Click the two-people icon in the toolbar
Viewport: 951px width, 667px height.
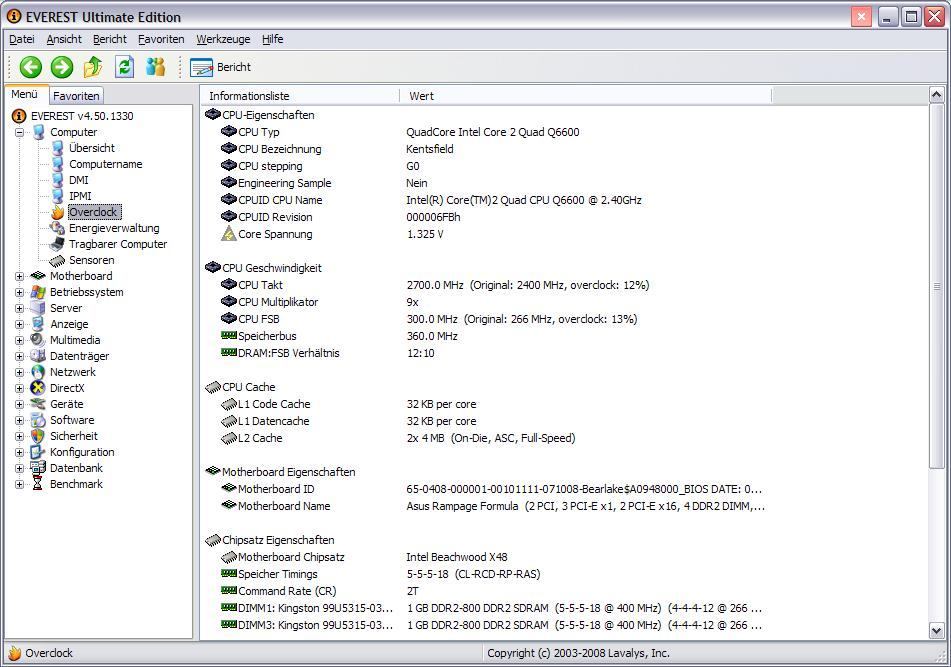click(x=155, y=67)
